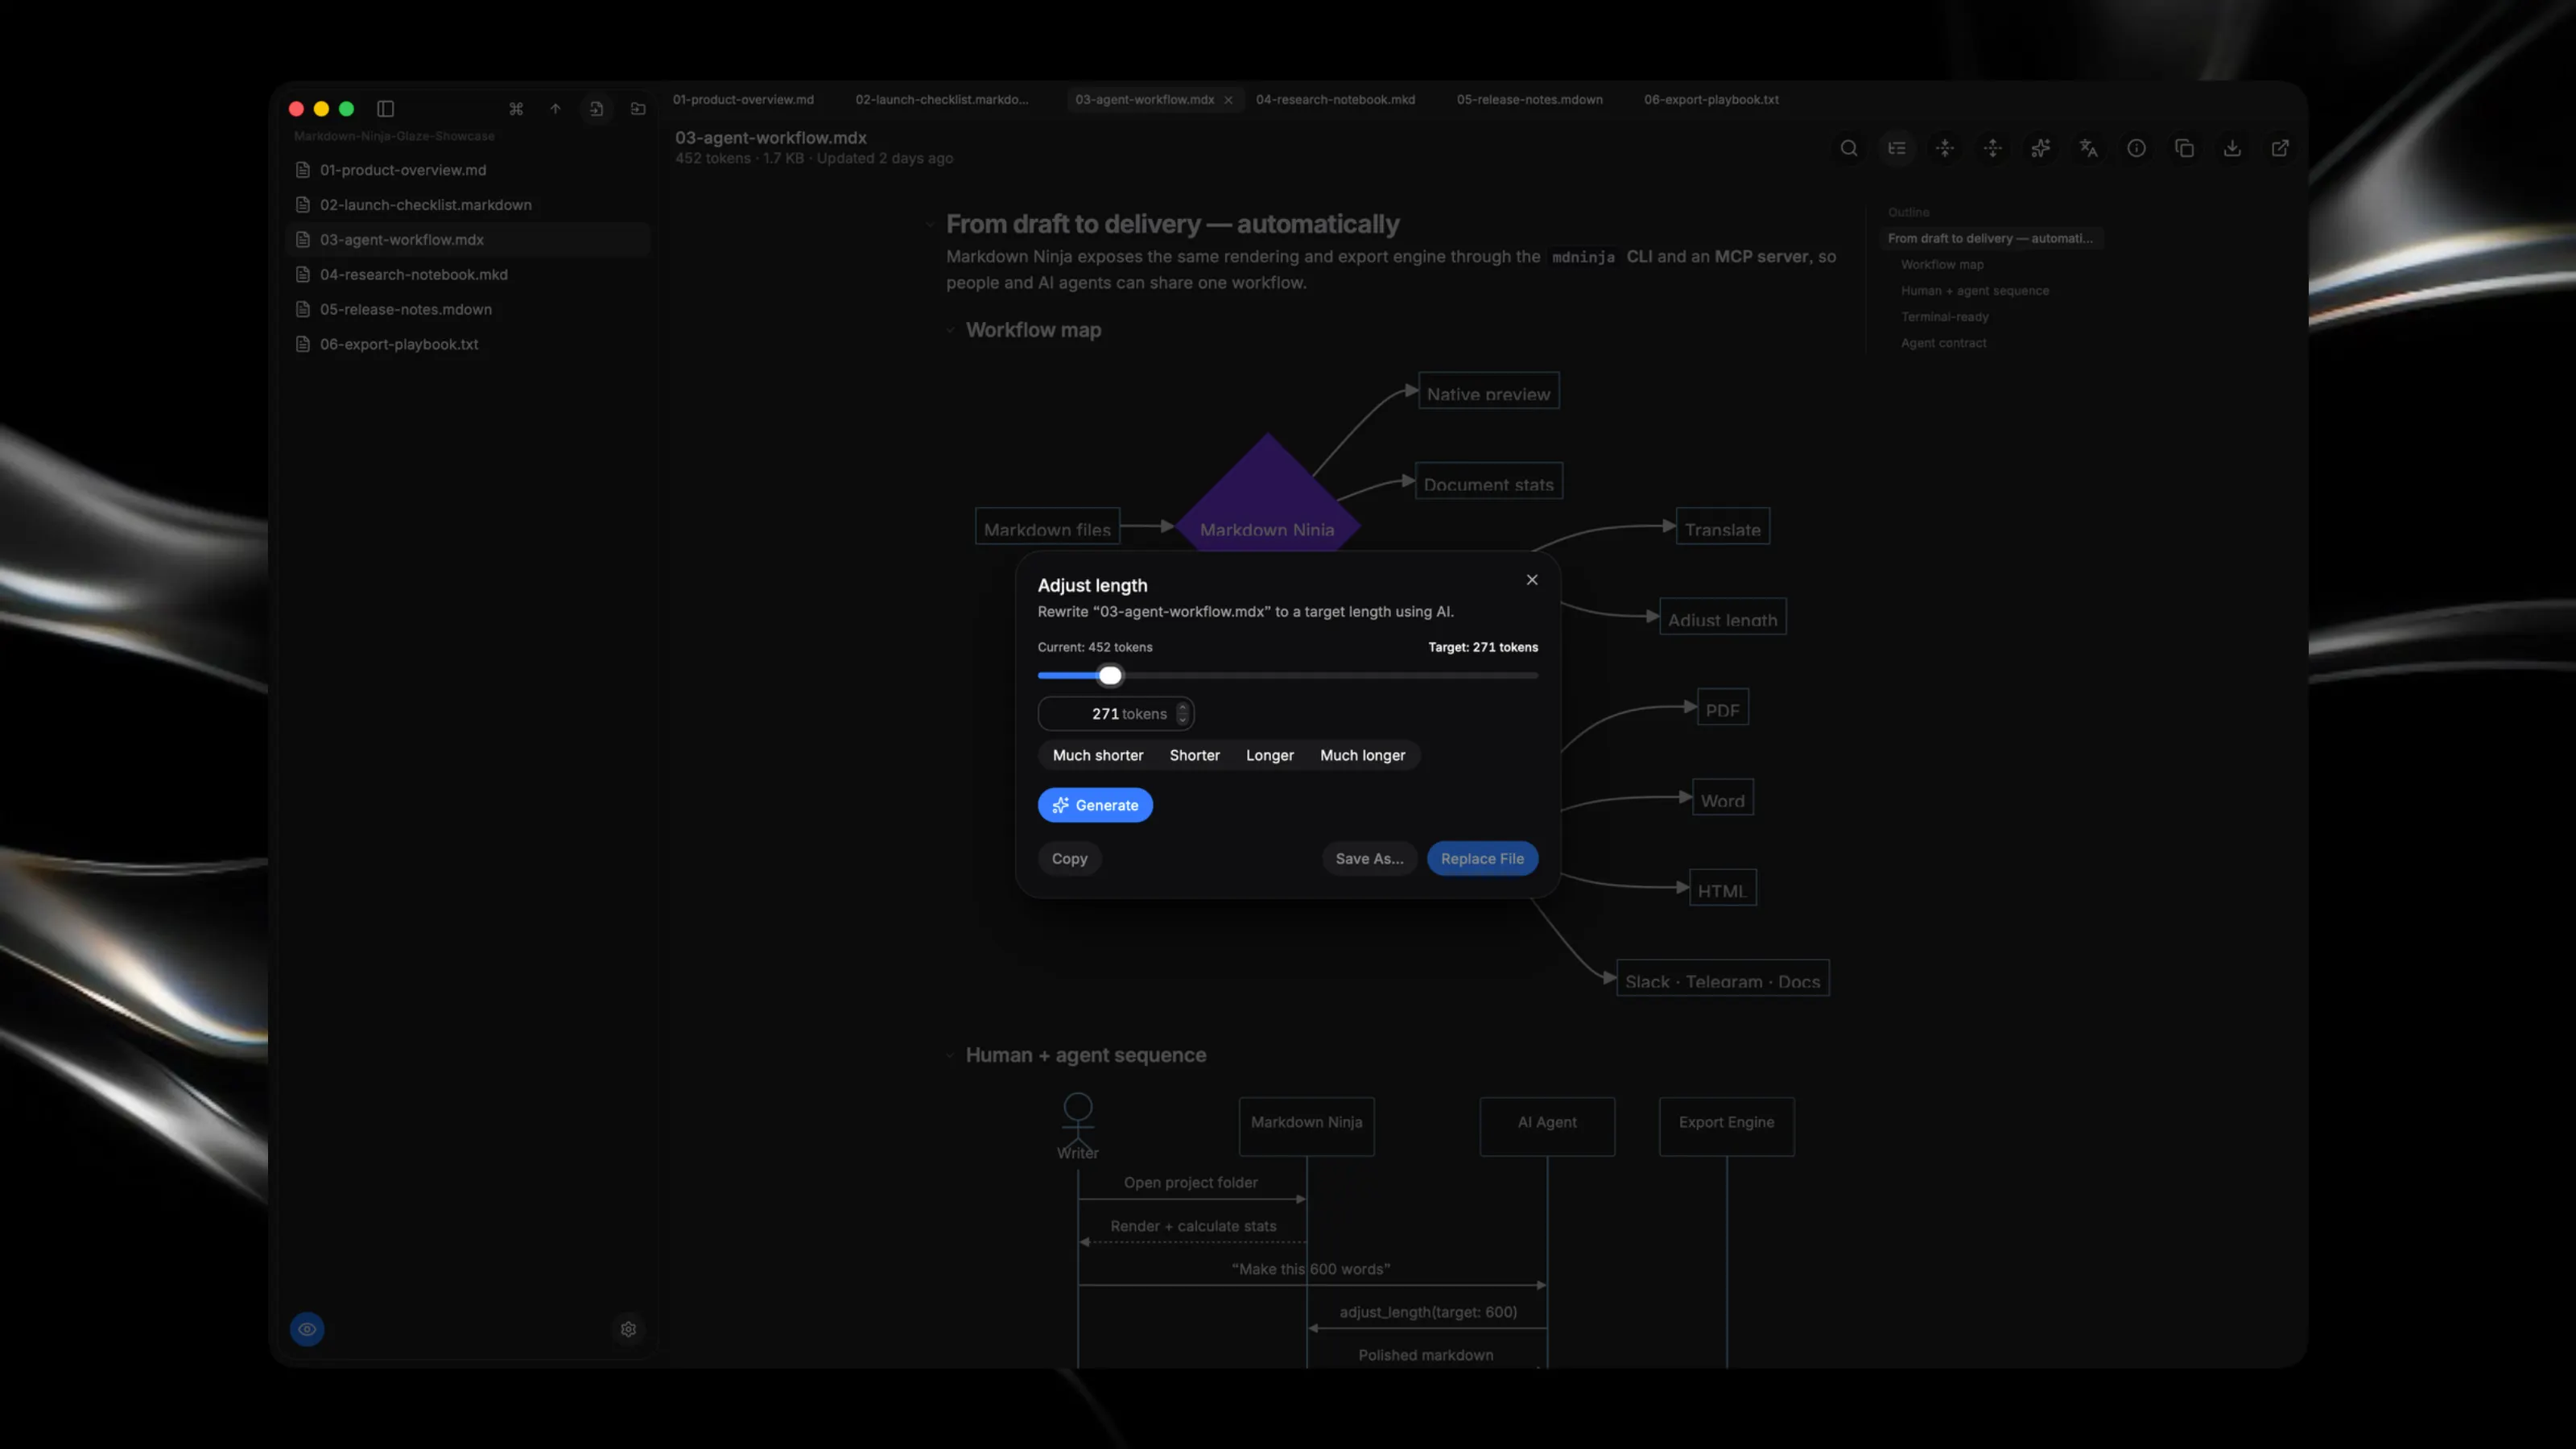Image resolution: width=2576 pixels, height=1449 pixels.
Task: Click the 'Export Engine' sequence box
Action: click(1726, 1126)
